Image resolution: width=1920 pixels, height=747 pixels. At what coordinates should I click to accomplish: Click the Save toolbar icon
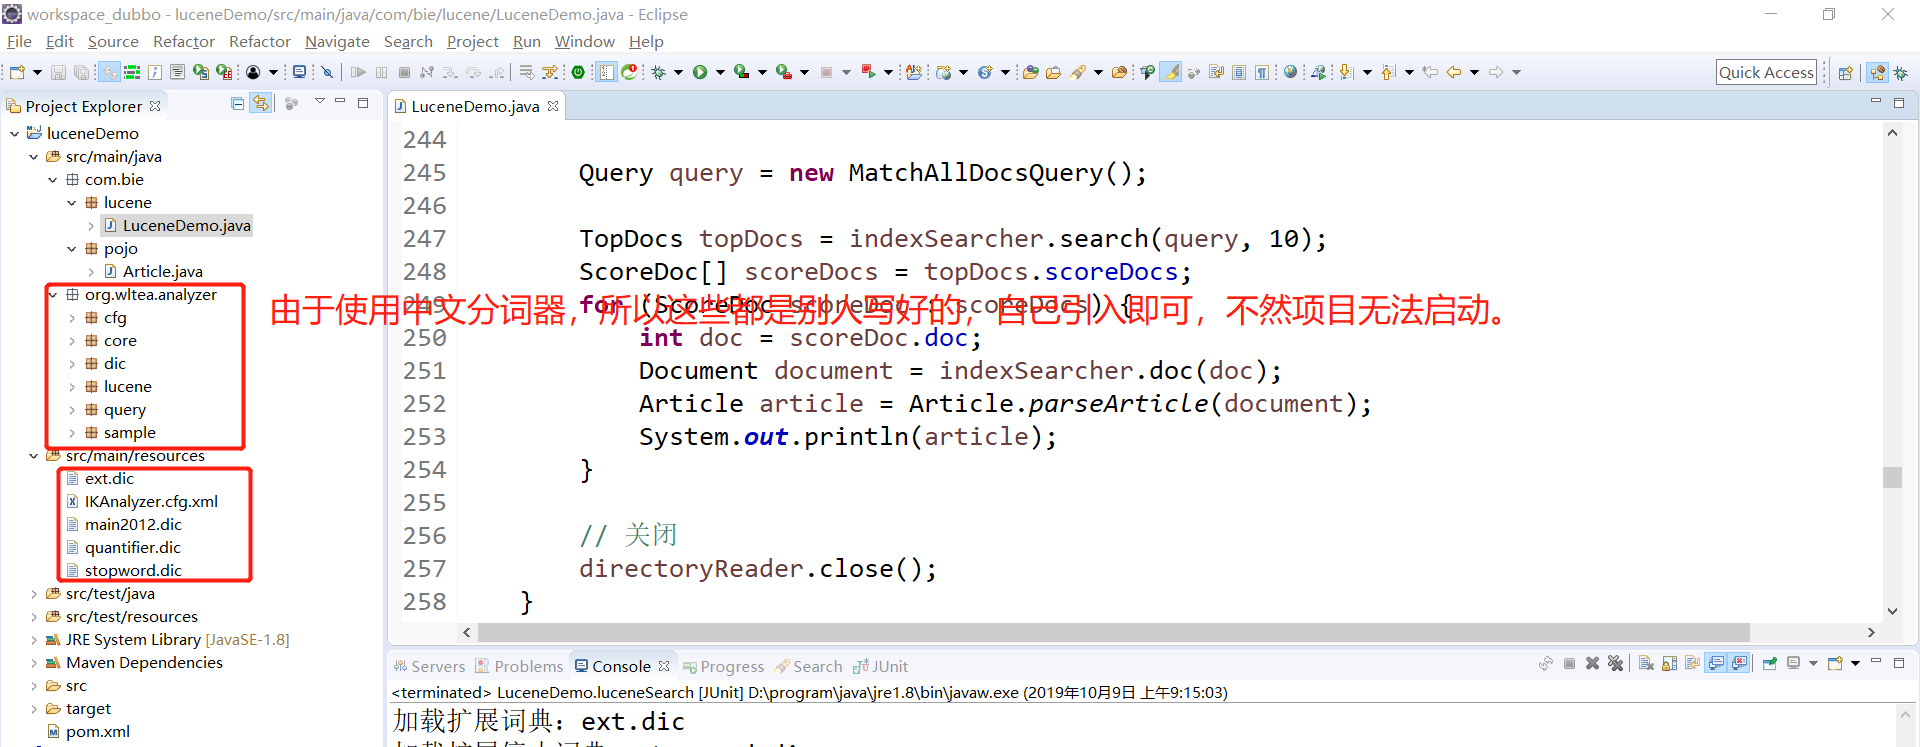pyautogui.click(x=58, y=72)
